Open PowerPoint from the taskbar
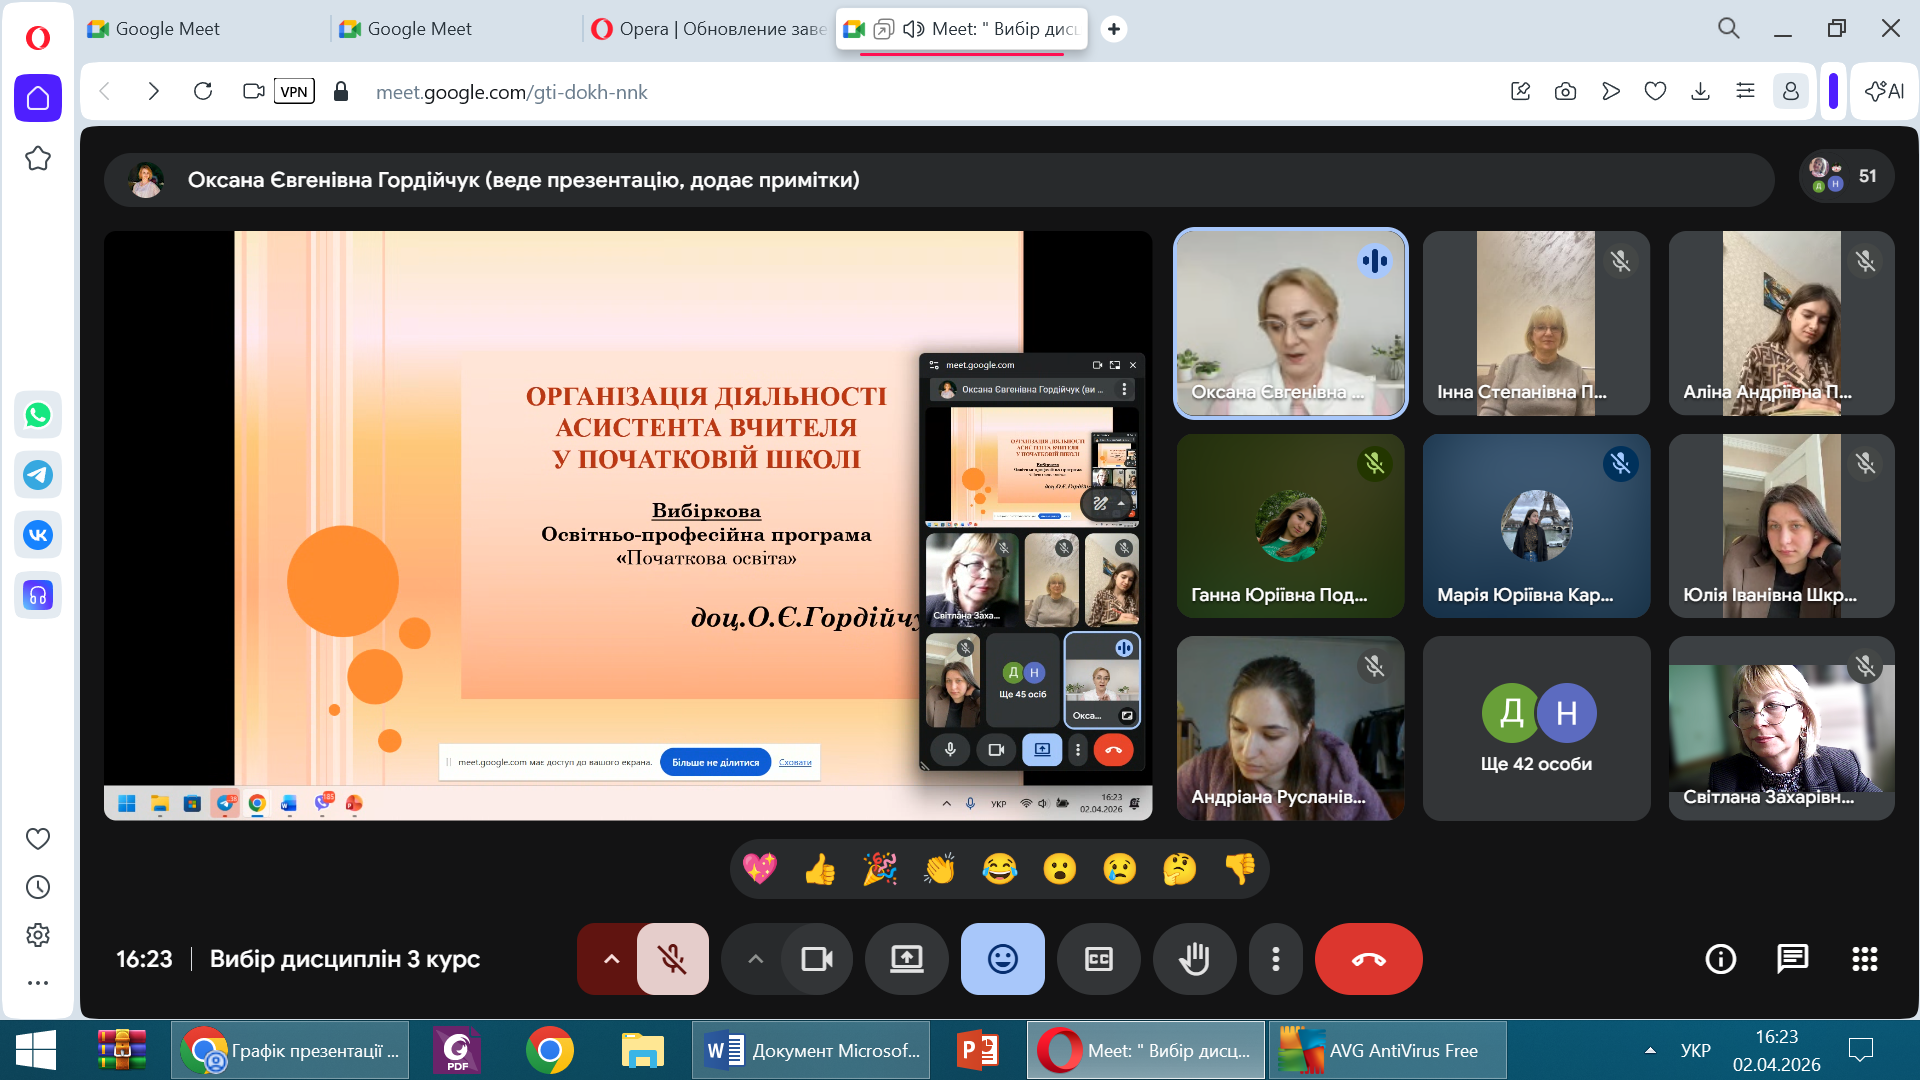This screenshot has height=1080, width=1920. (x=977, y=1051)
